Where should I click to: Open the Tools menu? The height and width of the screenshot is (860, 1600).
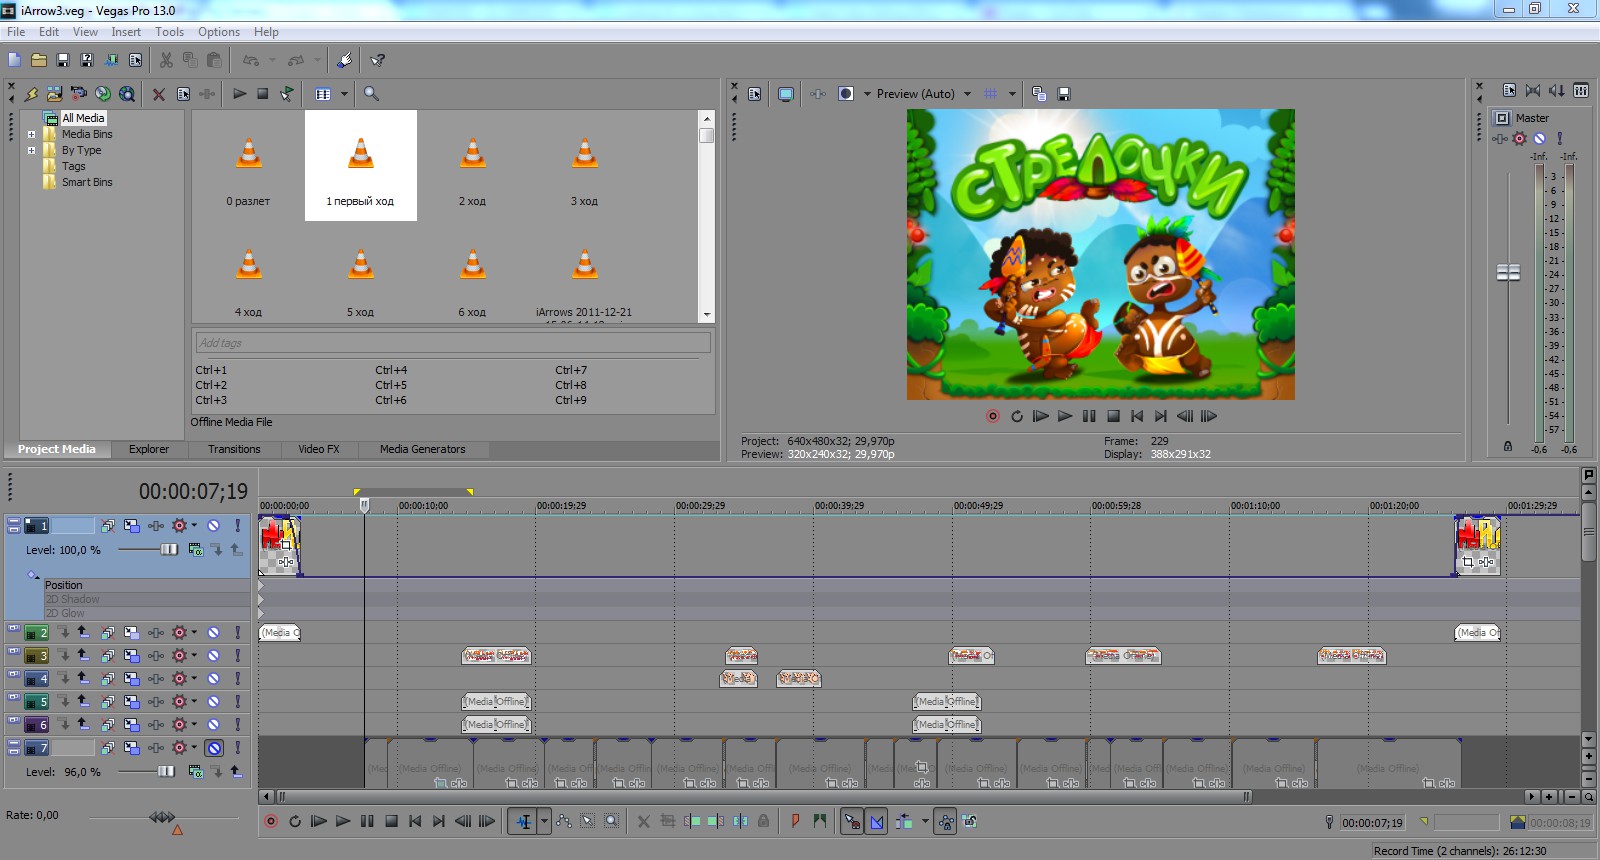(169, 32)
